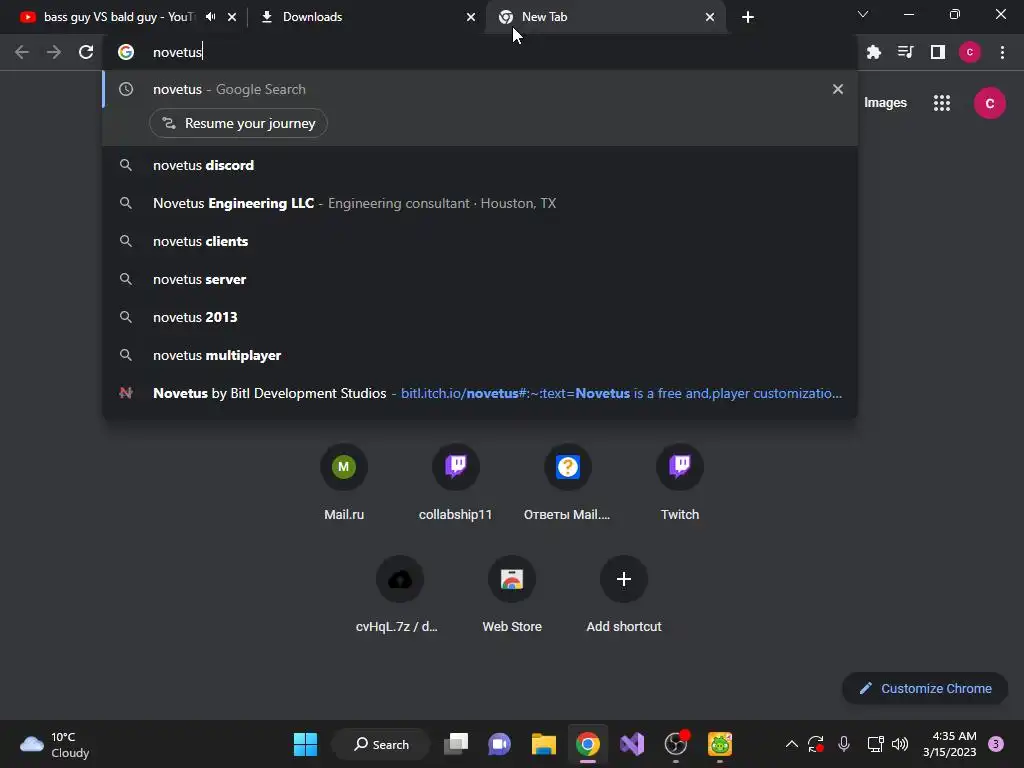This screenshot has width=1024, height=768.
Task: Close the New Tab tab
Action: 710,17
